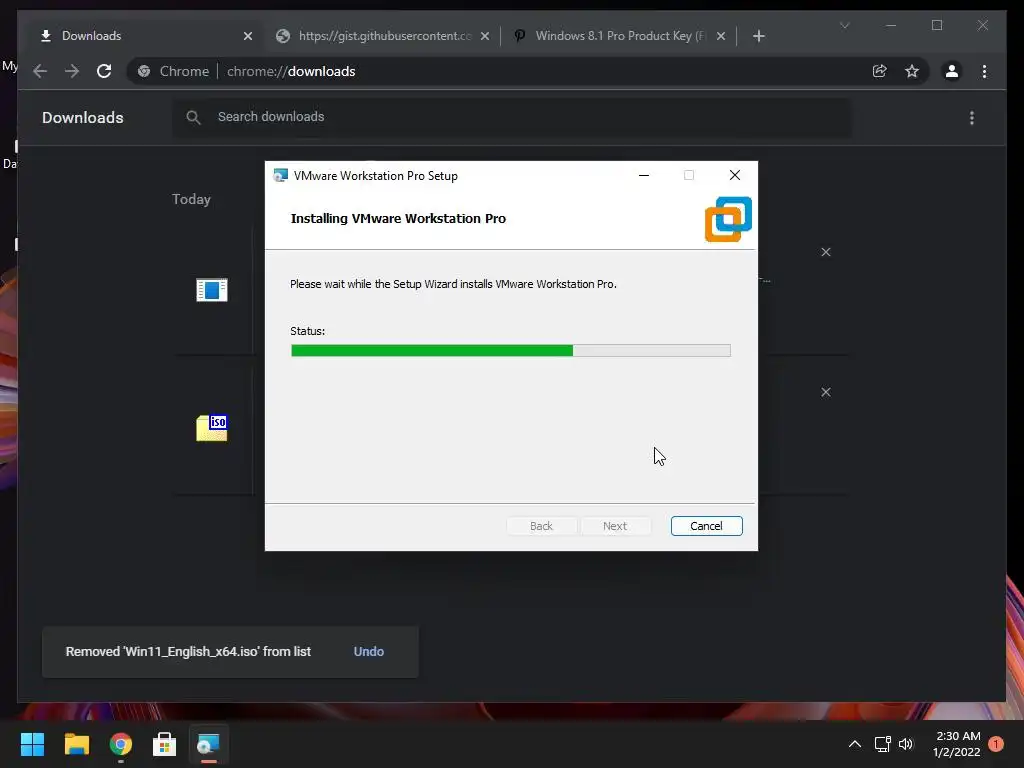Viewport: 1024px width, 768px height.
Task: Bookmark this page with the star icon
Action: coord(912,71)
